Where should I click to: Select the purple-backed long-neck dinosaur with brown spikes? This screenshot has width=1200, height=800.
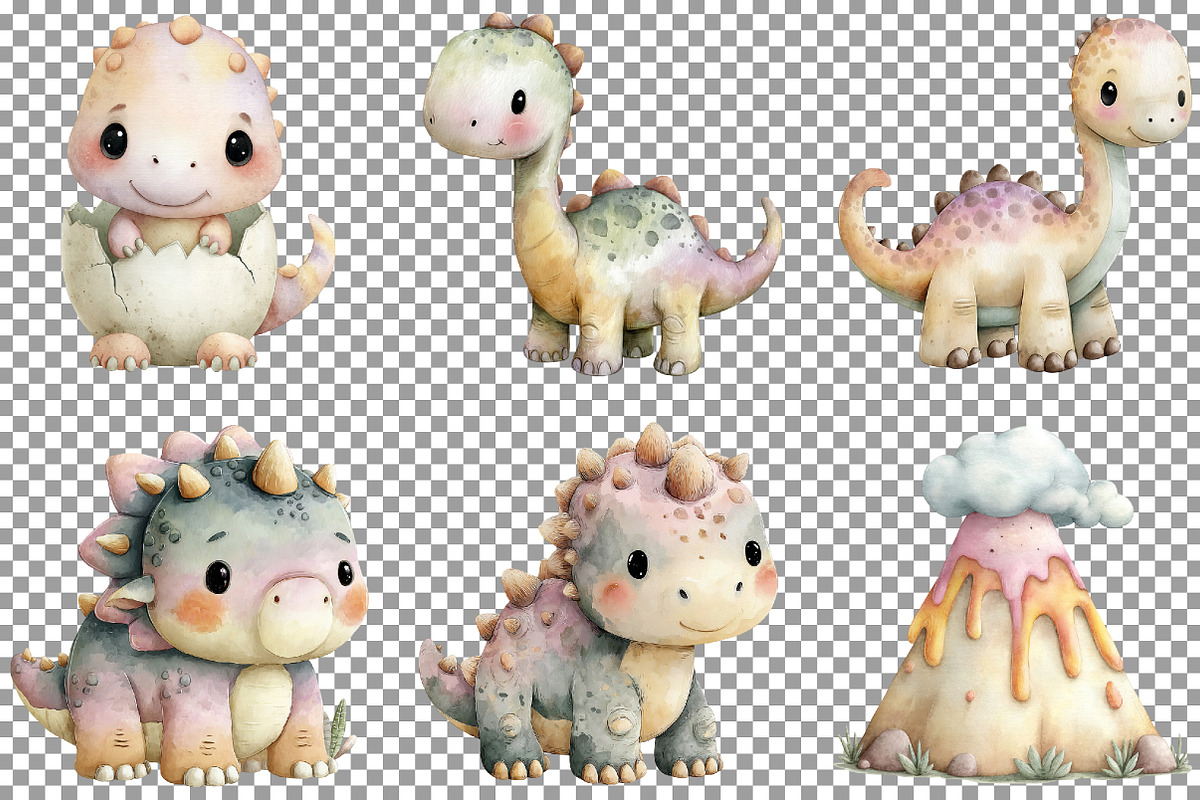click(x=1015, y=195)
